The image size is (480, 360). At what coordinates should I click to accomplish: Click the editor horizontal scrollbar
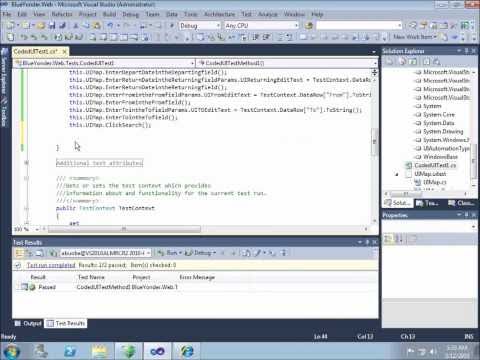(x=125, y=229)
